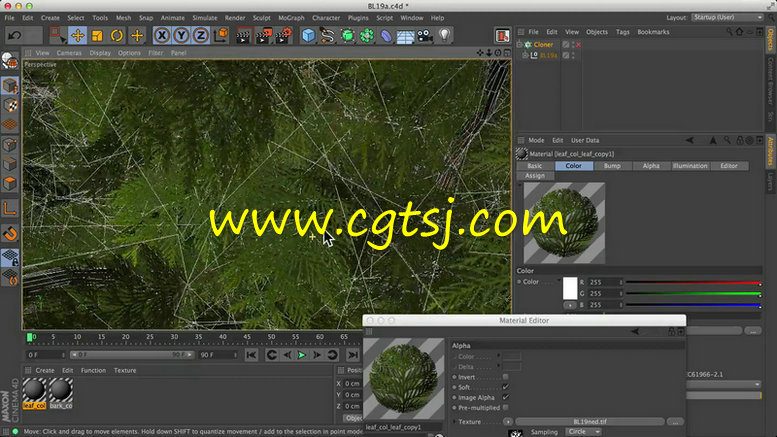The image size is (777, 437).
Task: Select the Basic tab
Action: [x=535, y=166]
